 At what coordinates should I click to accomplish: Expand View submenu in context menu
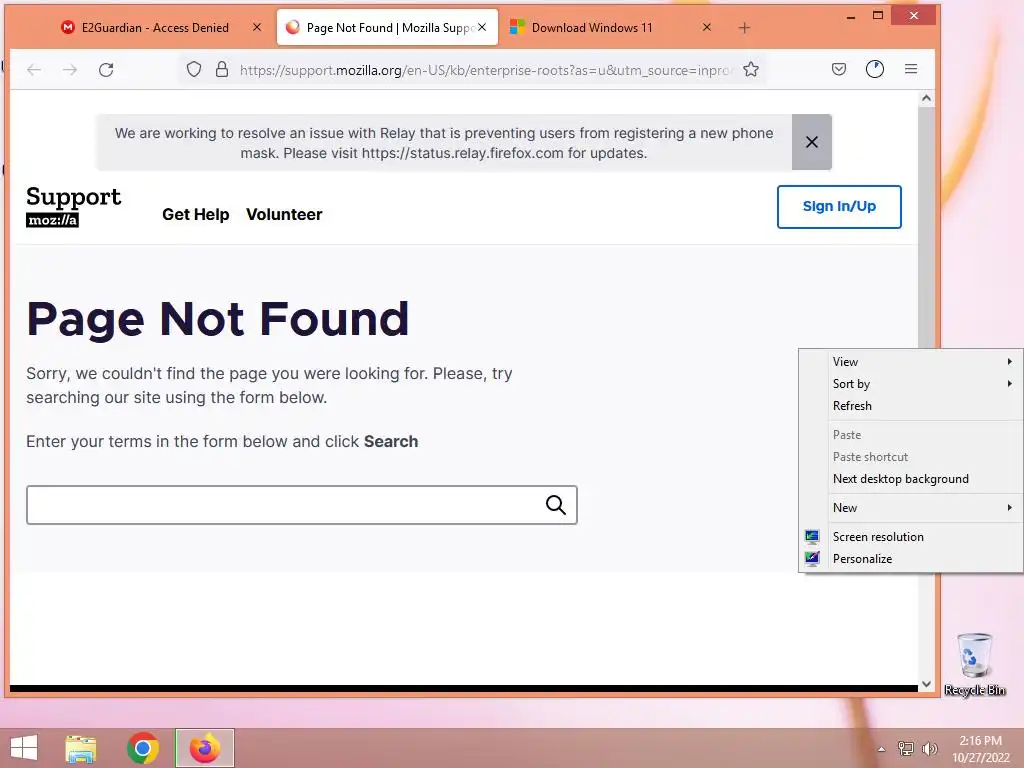pyautogui.click(x=910, y=362)
